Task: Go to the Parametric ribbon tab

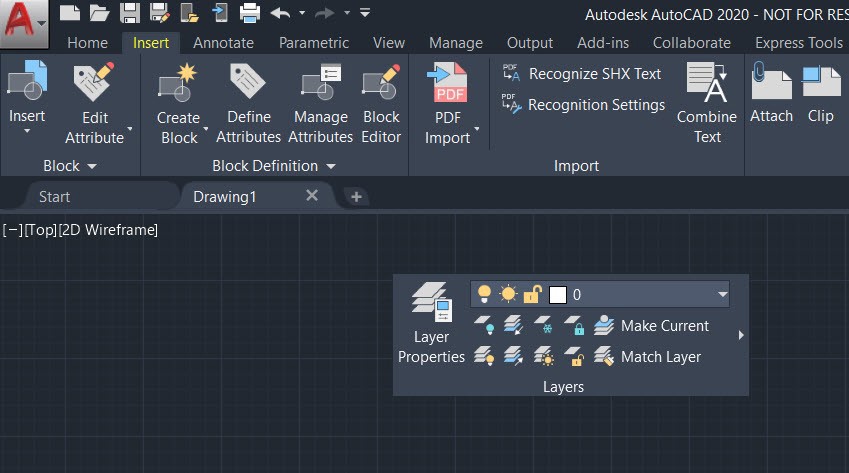Action: (x=314, y=43)
